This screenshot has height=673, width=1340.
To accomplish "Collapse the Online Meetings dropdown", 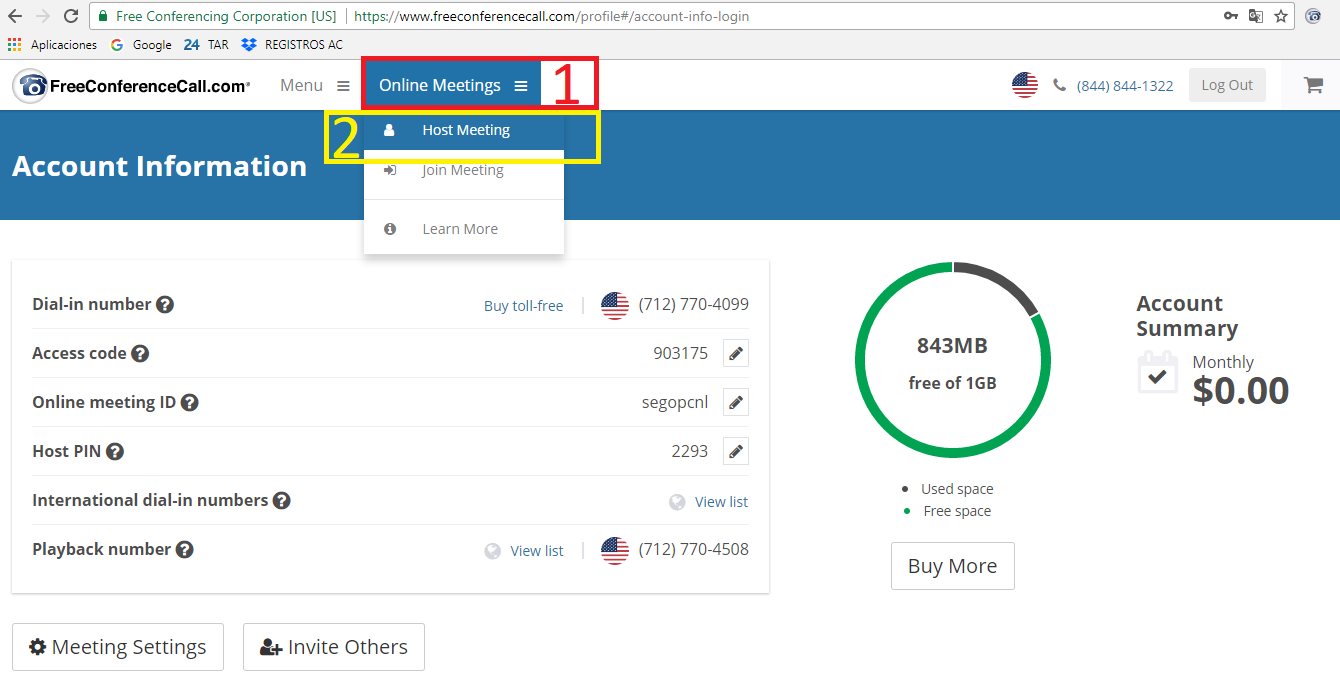I will click(452, 86).
